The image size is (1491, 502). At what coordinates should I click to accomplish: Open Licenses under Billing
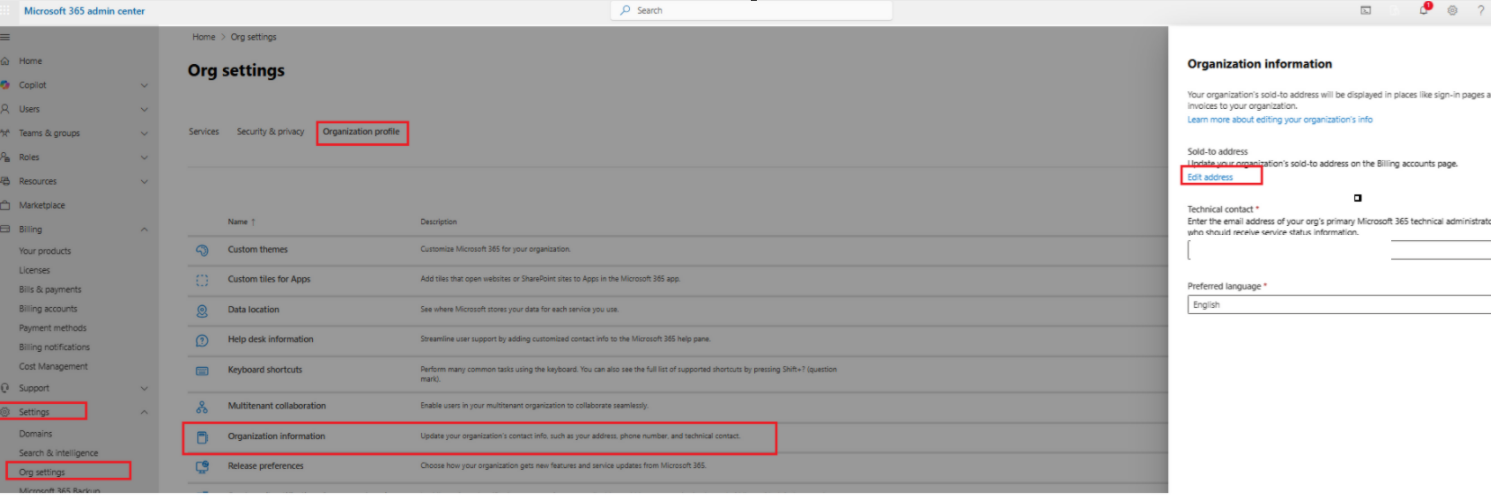34,270
